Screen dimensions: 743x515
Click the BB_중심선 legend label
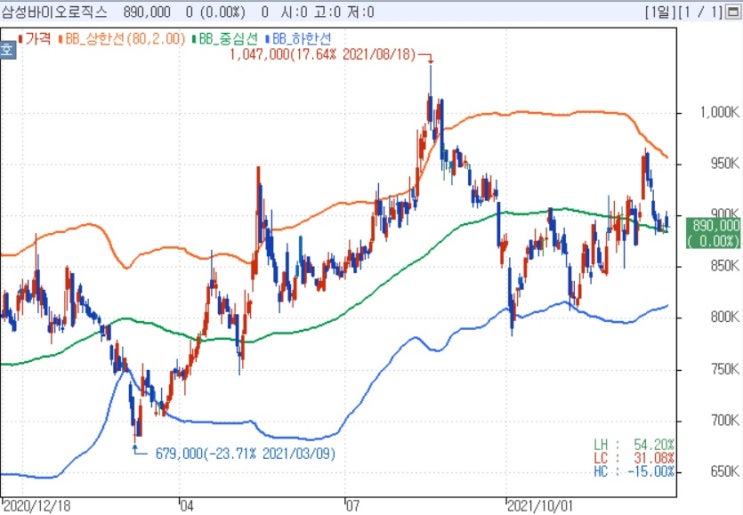pyautogui.click(x=226, y=39)
